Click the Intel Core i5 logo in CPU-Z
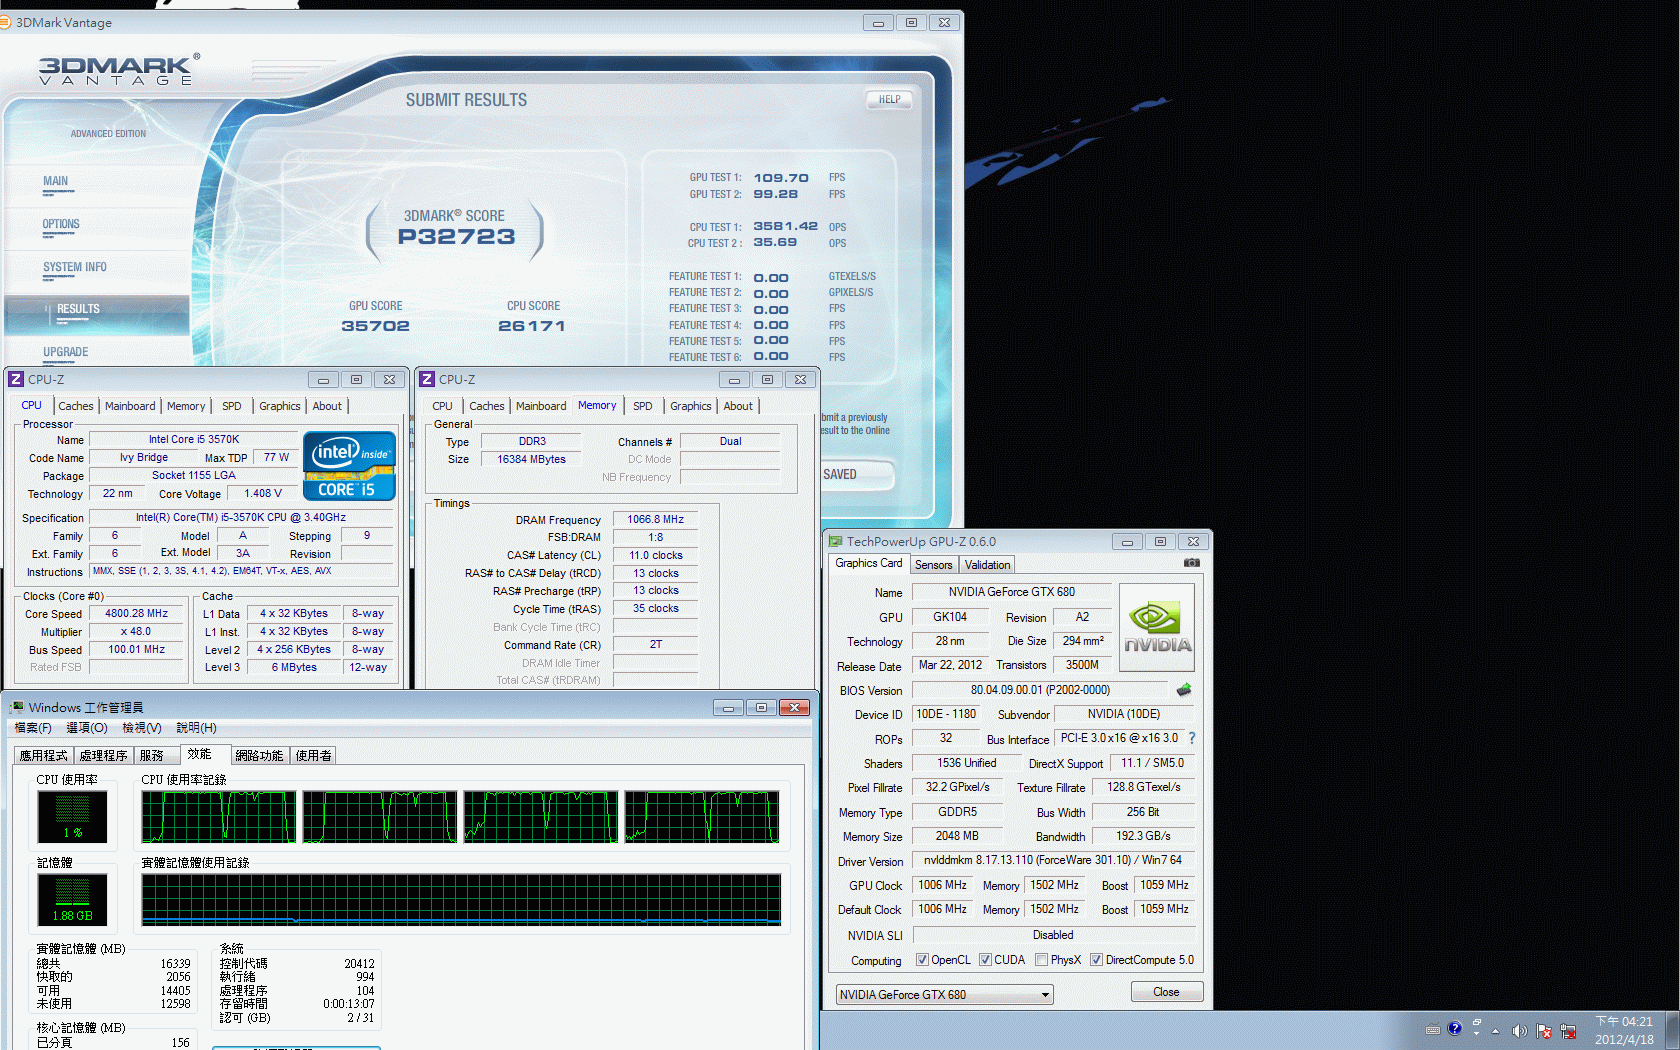Screen dimensions: 1680x1050 349,466
